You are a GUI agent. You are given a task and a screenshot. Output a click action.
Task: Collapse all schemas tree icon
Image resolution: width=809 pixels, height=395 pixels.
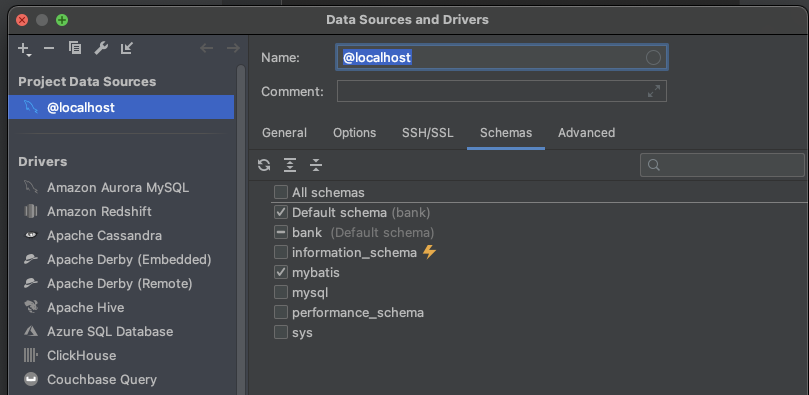[316, 165]
